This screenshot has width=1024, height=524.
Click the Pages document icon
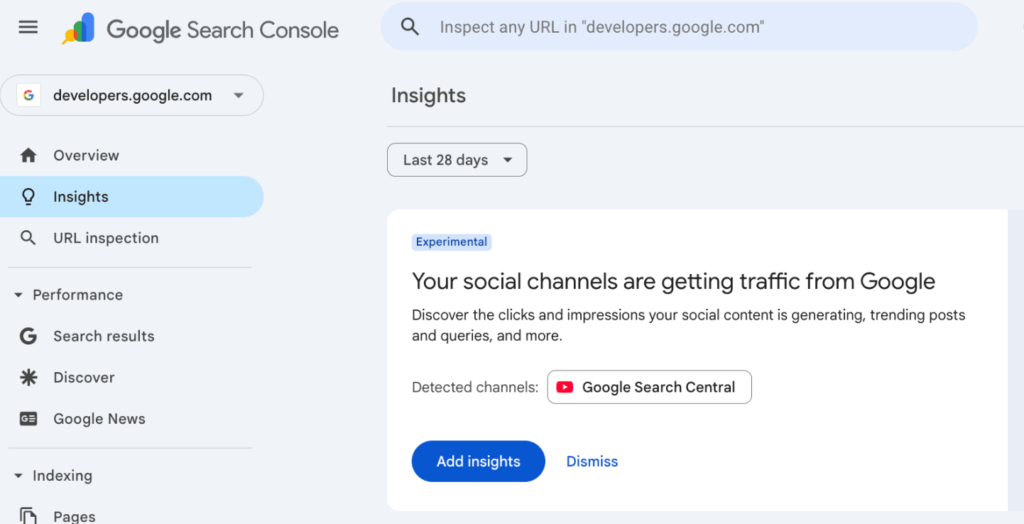click(x=28, y=516)
